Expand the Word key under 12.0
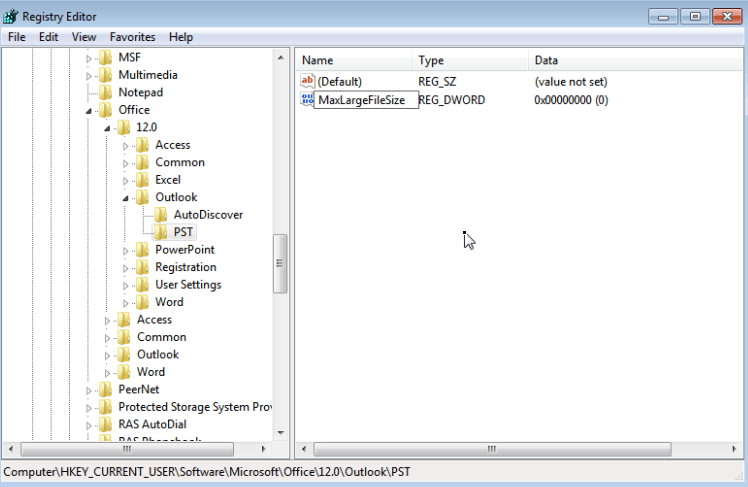The width and height of the screenshot is (748, 487). coord(125,303)
